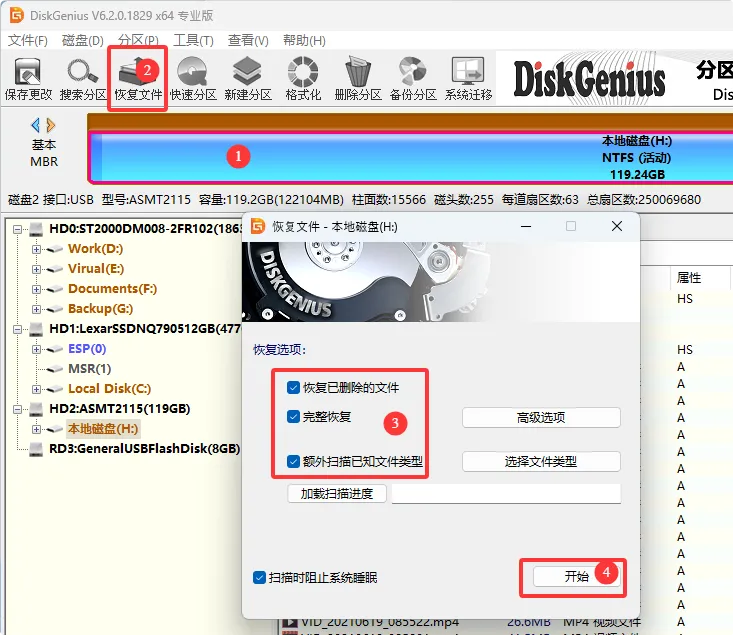Click the 高级选项 advanced options button
The image size is (733, 635).
(541, 417)
